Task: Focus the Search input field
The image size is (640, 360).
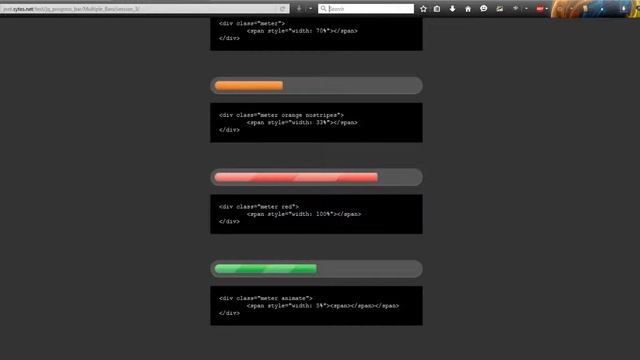Action: click(x=366, y=9)
